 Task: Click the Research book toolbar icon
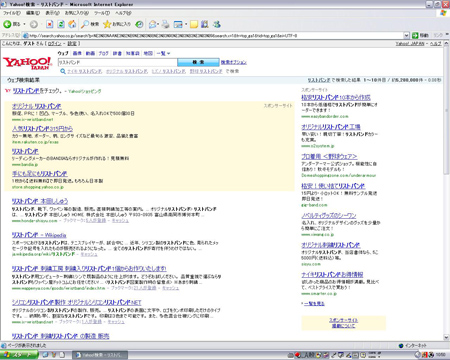205,24
